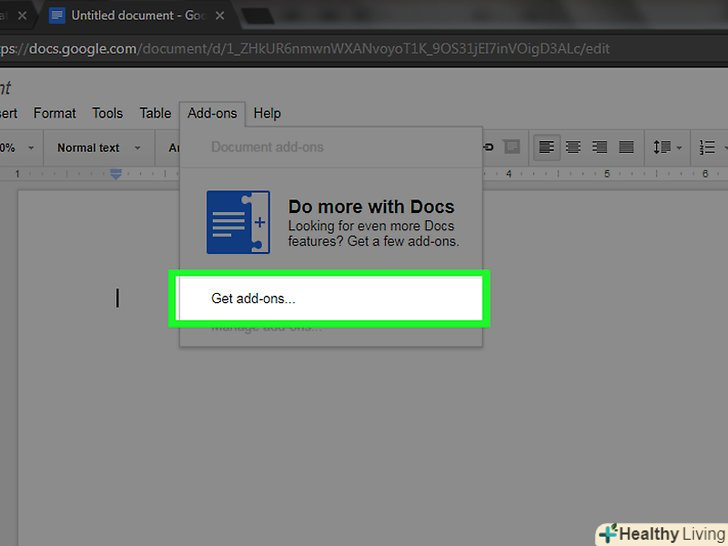Click the indent marker on the ruler
Viewport: 728px width, 546px height.
(x=116, y=174)
